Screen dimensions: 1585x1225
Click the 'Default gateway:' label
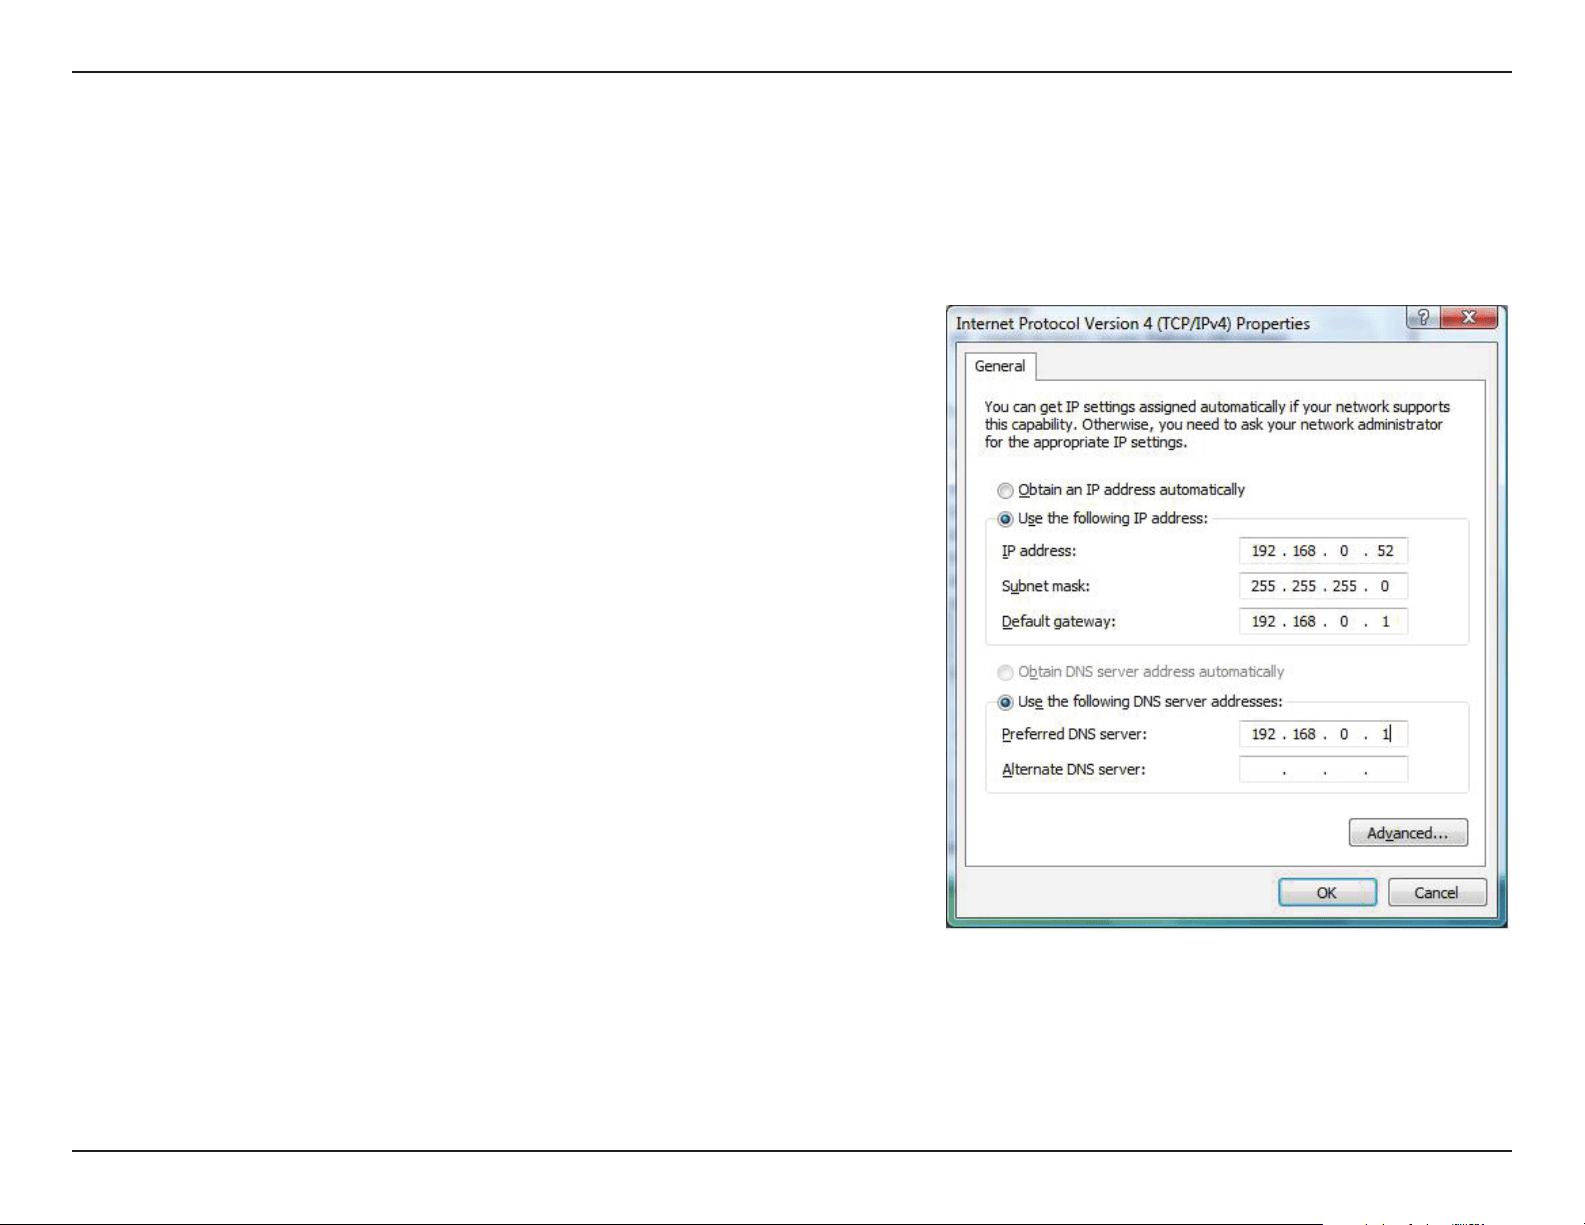pyautogui.click(x=1058, y=621)
